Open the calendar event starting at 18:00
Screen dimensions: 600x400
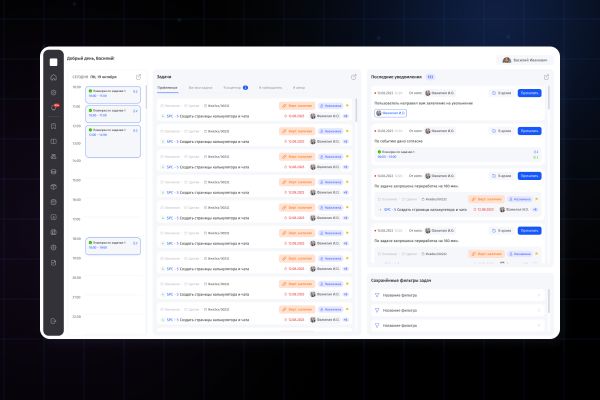[x=113, y=246]
